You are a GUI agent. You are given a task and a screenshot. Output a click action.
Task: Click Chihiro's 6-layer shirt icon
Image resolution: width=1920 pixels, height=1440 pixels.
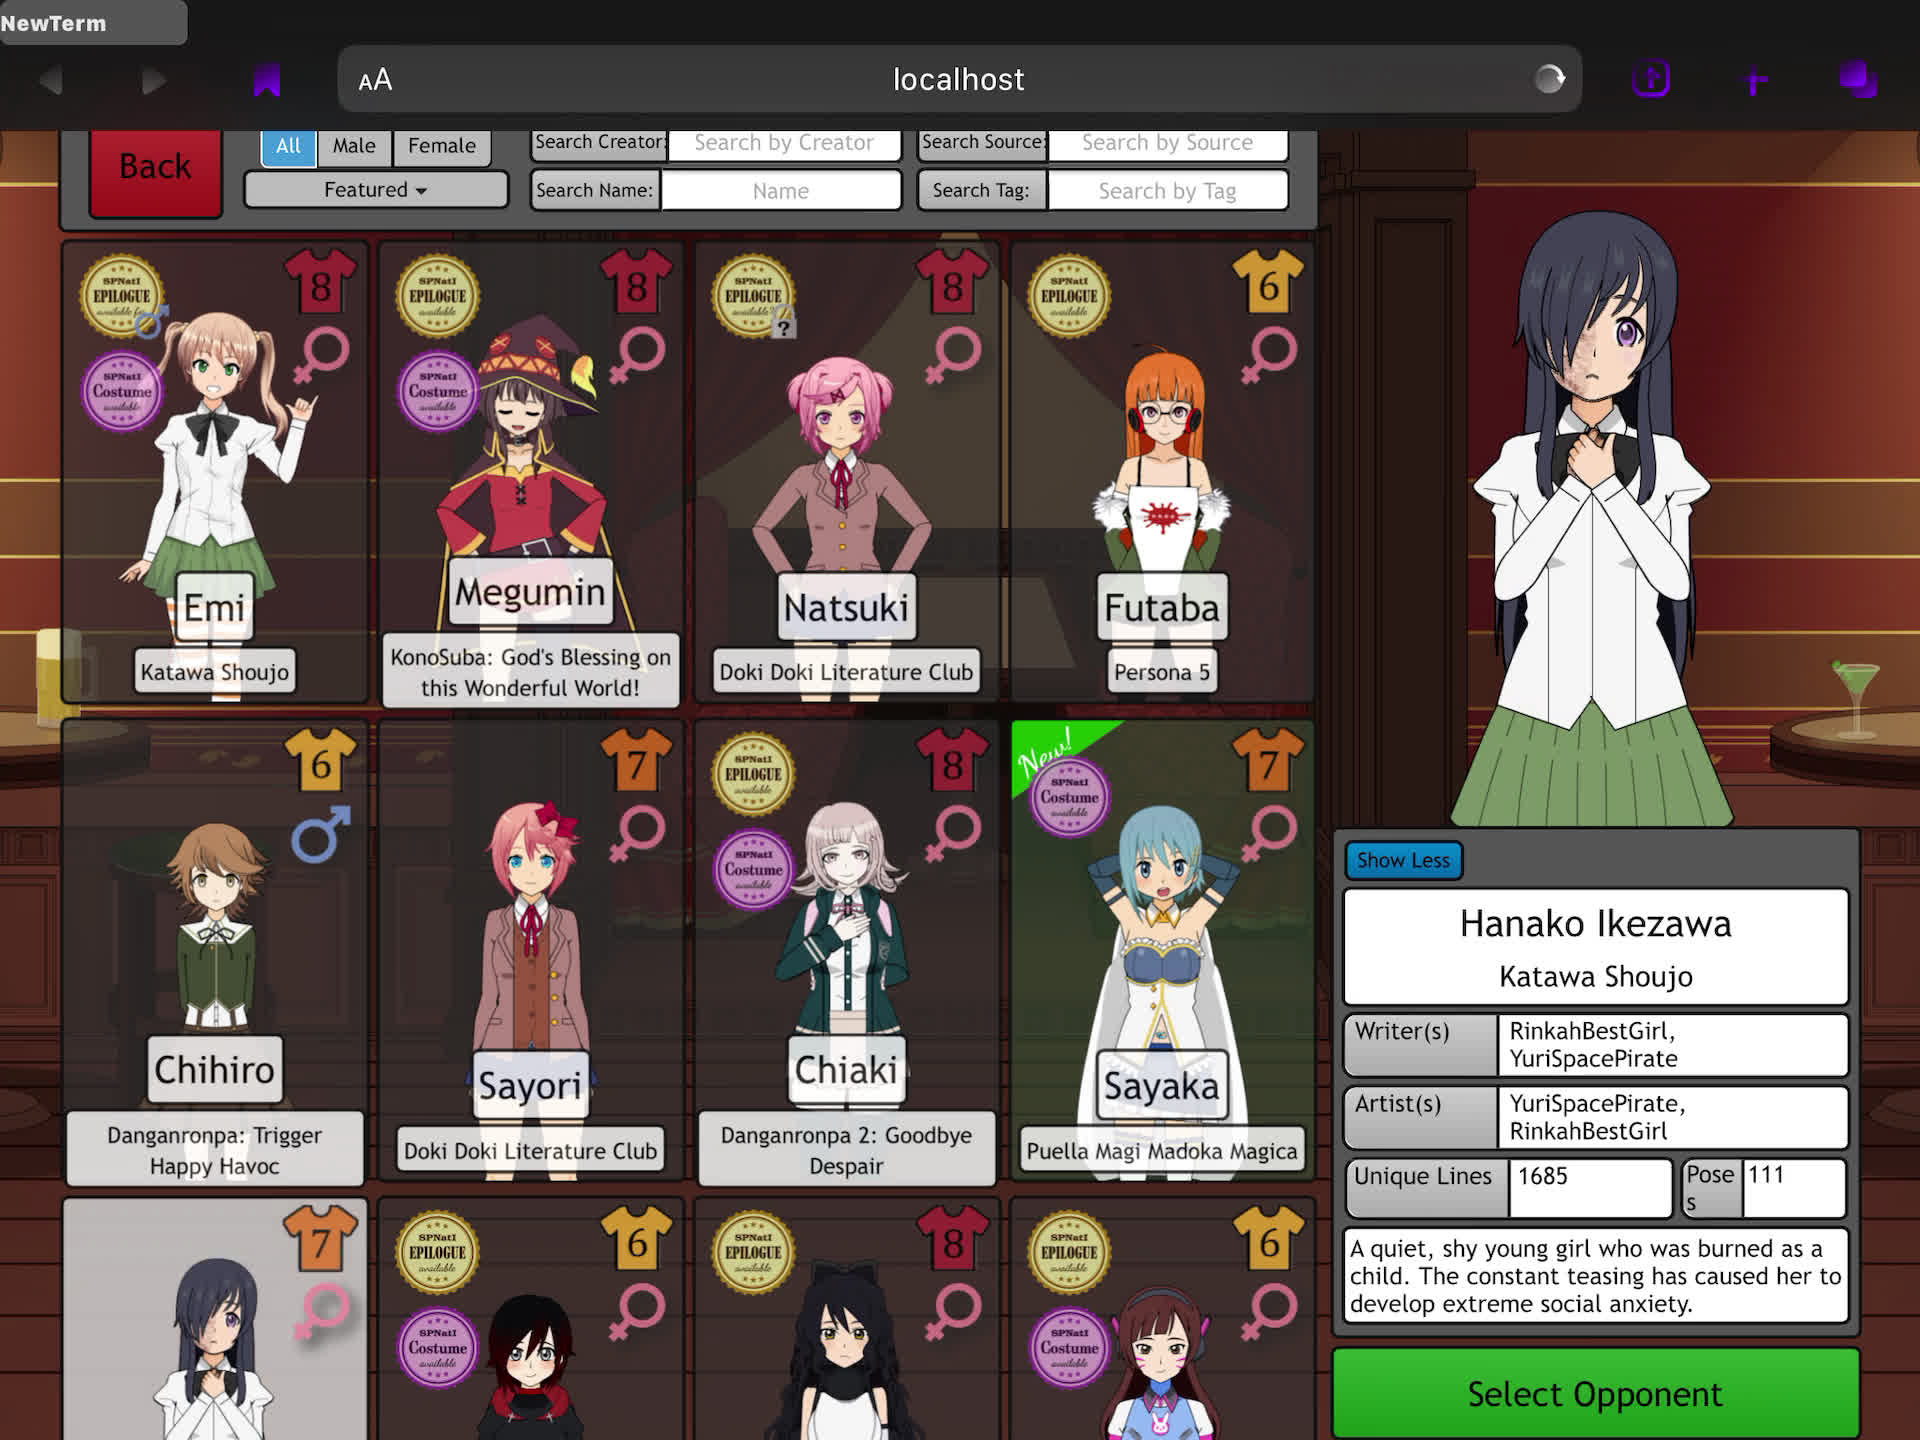(320, 761)
